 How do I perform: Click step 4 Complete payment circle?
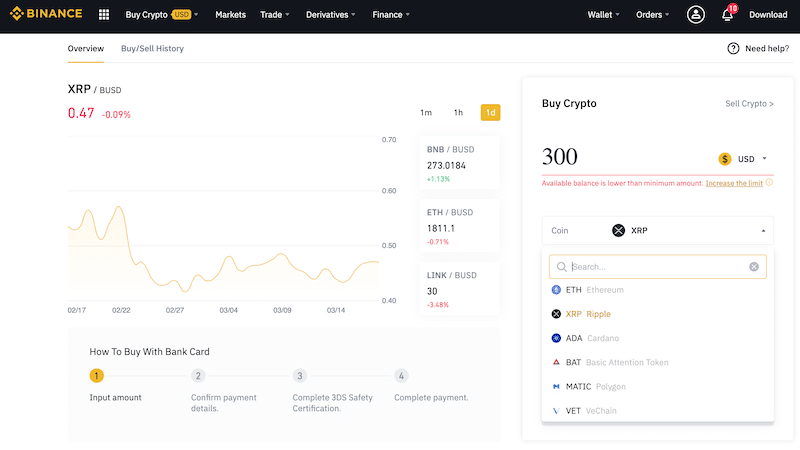(x=401, y=376)
